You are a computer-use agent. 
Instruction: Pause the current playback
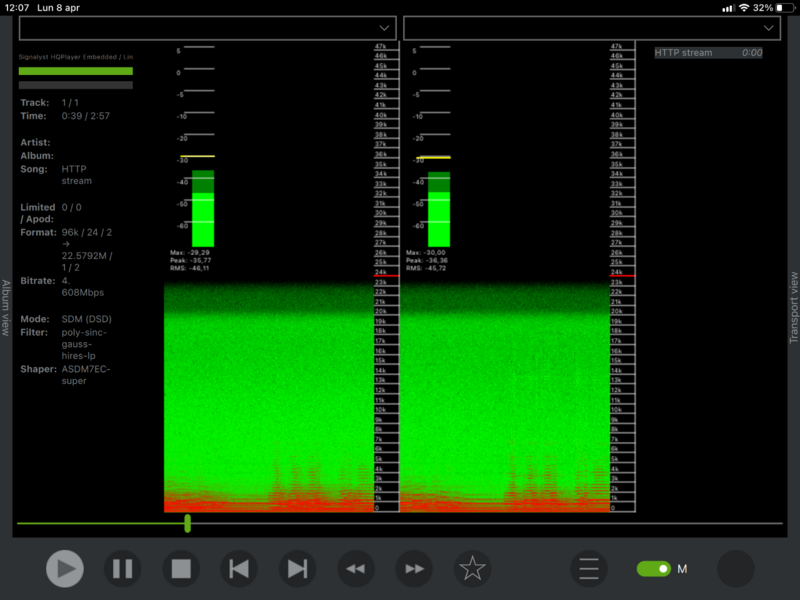(123, 569)
